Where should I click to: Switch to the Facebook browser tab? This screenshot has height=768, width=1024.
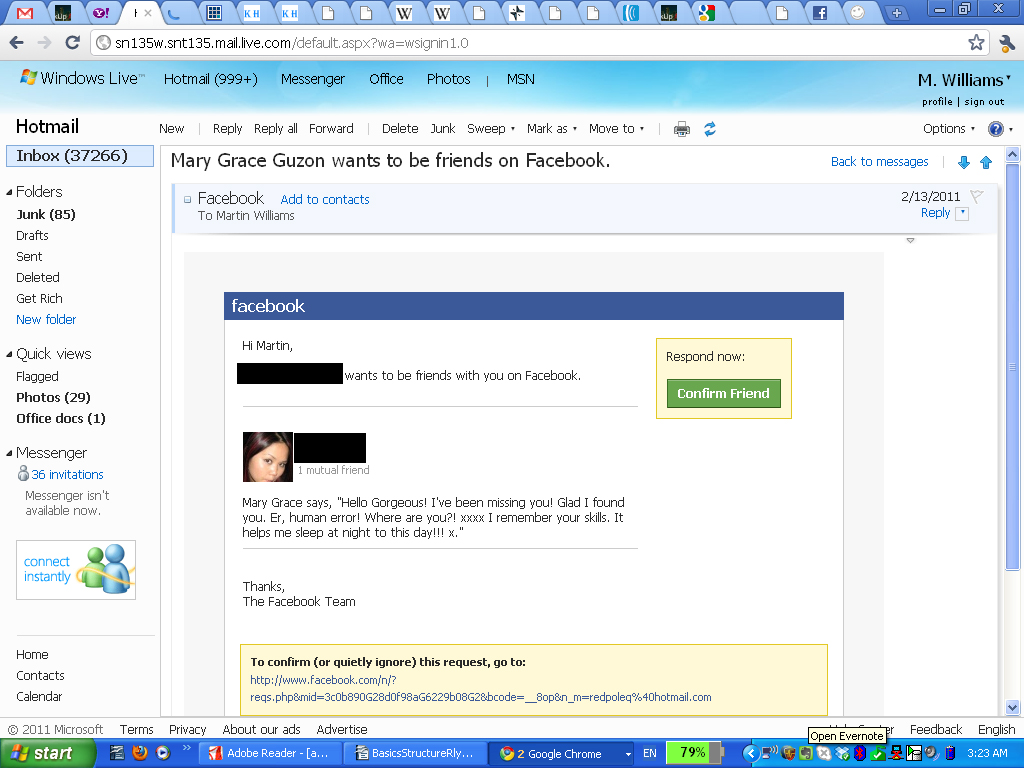click(x=820, y=12)
